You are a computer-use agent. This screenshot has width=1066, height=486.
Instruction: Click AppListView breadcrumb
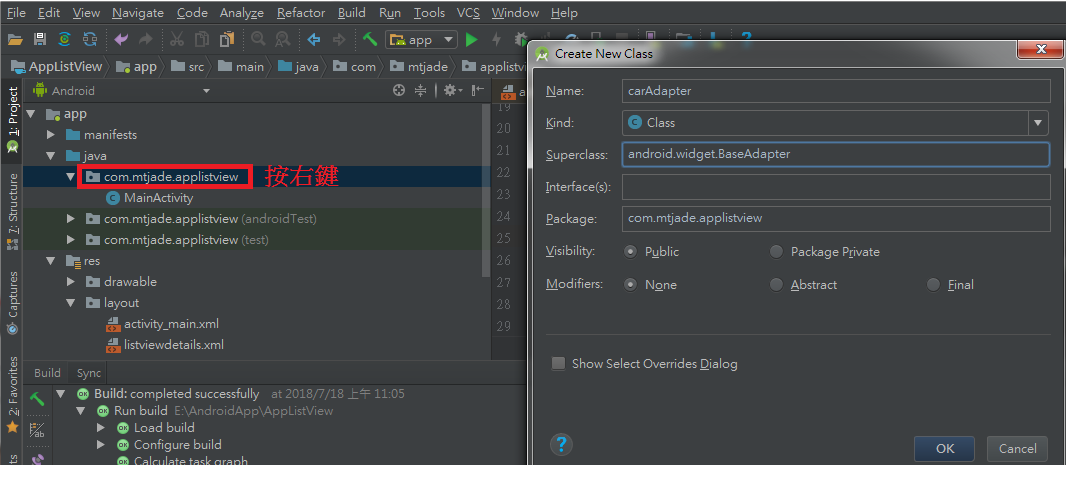pyautogui.click(x=56, y=66)
